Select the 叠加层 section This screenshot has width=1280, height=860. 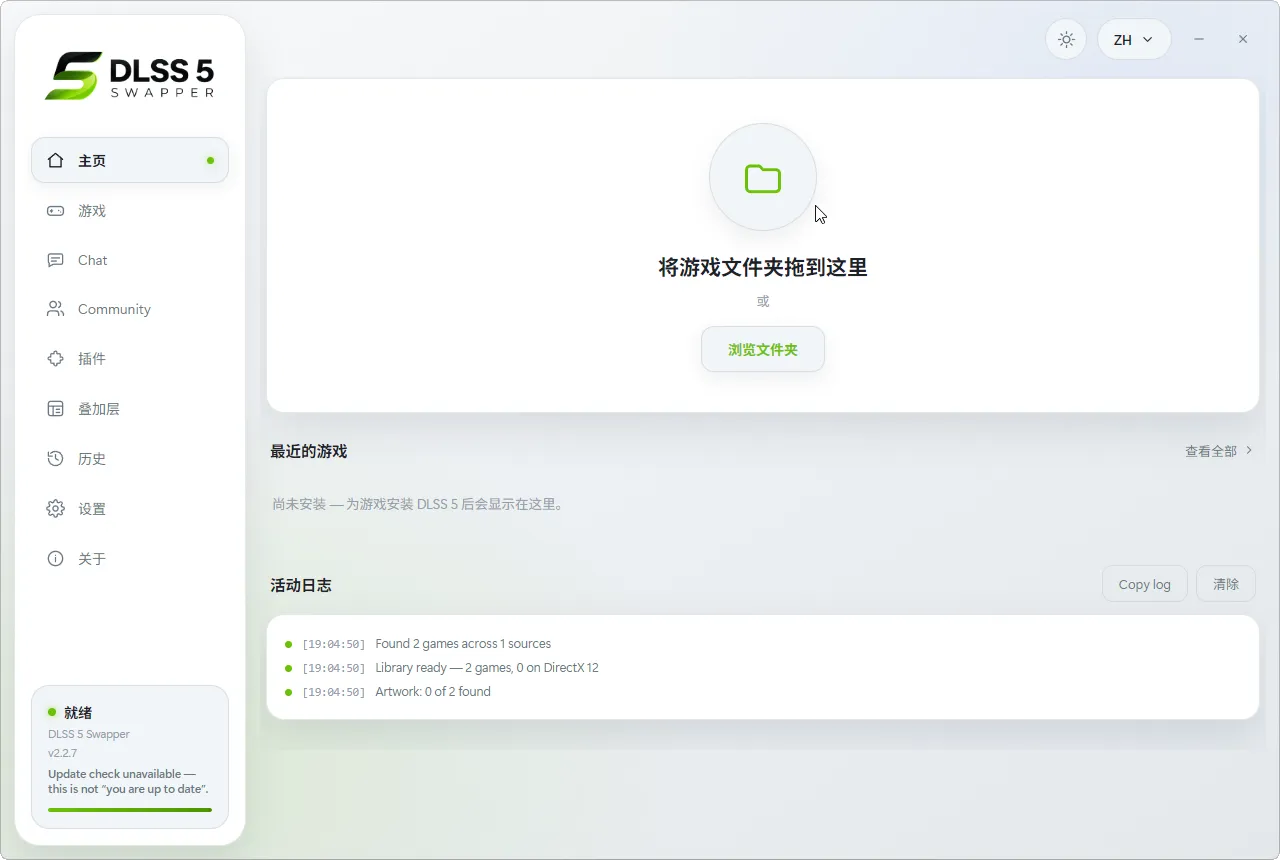130,409
